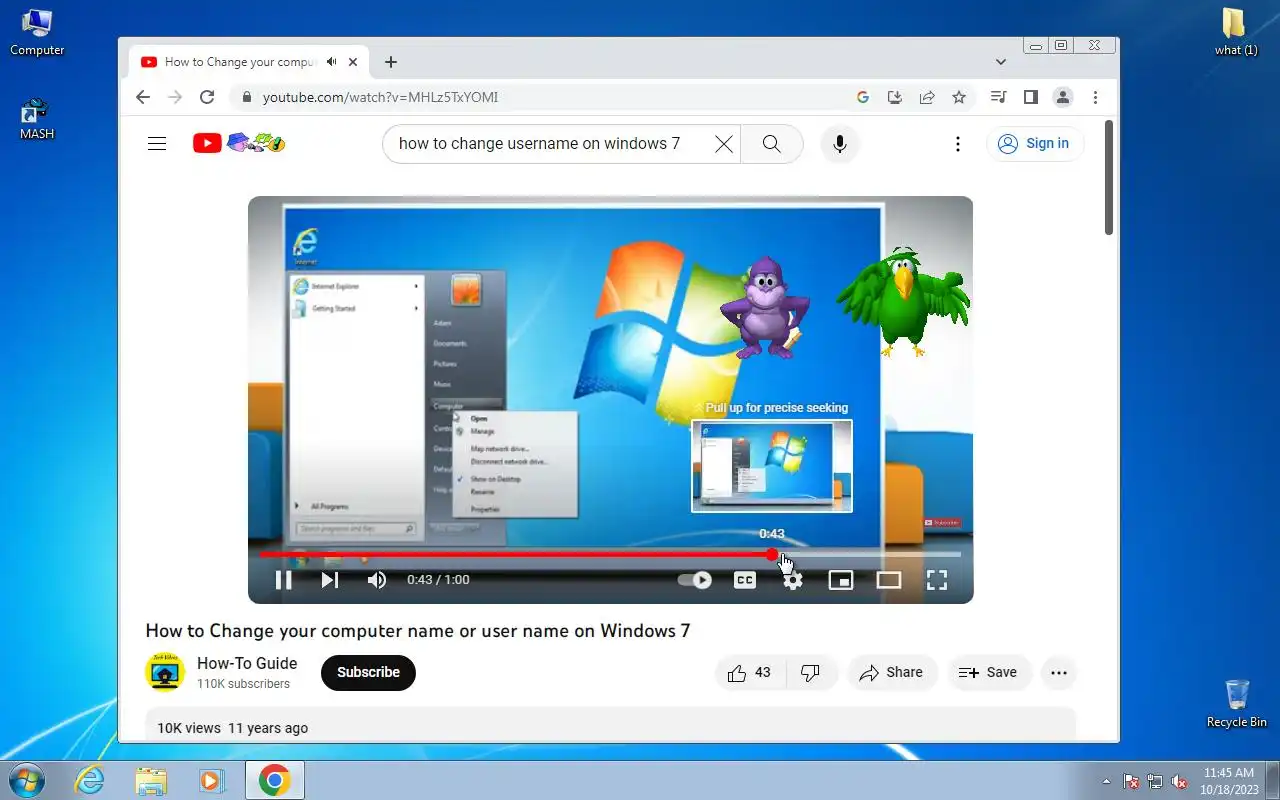This screenshot has width=1280, height=800.
Task: Enable the miniplayer
Action: point(841,580)
